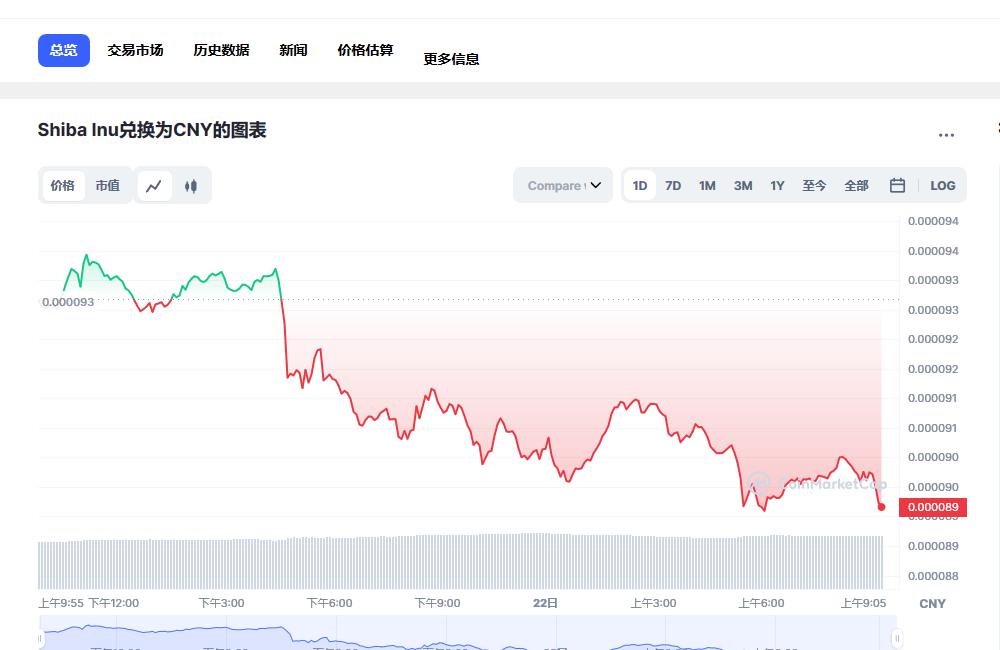Select the 1M time range
Viewport: 1000px width, 650px height.
pos(707,186)
